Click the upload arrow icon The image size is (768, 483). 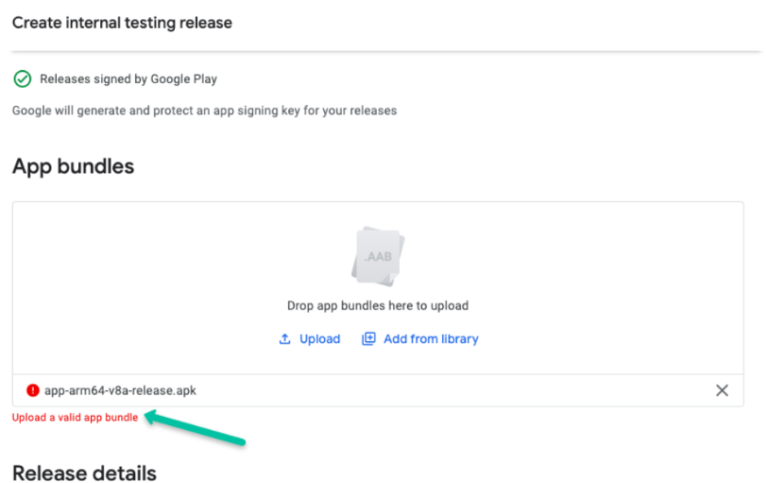[284, 339]
